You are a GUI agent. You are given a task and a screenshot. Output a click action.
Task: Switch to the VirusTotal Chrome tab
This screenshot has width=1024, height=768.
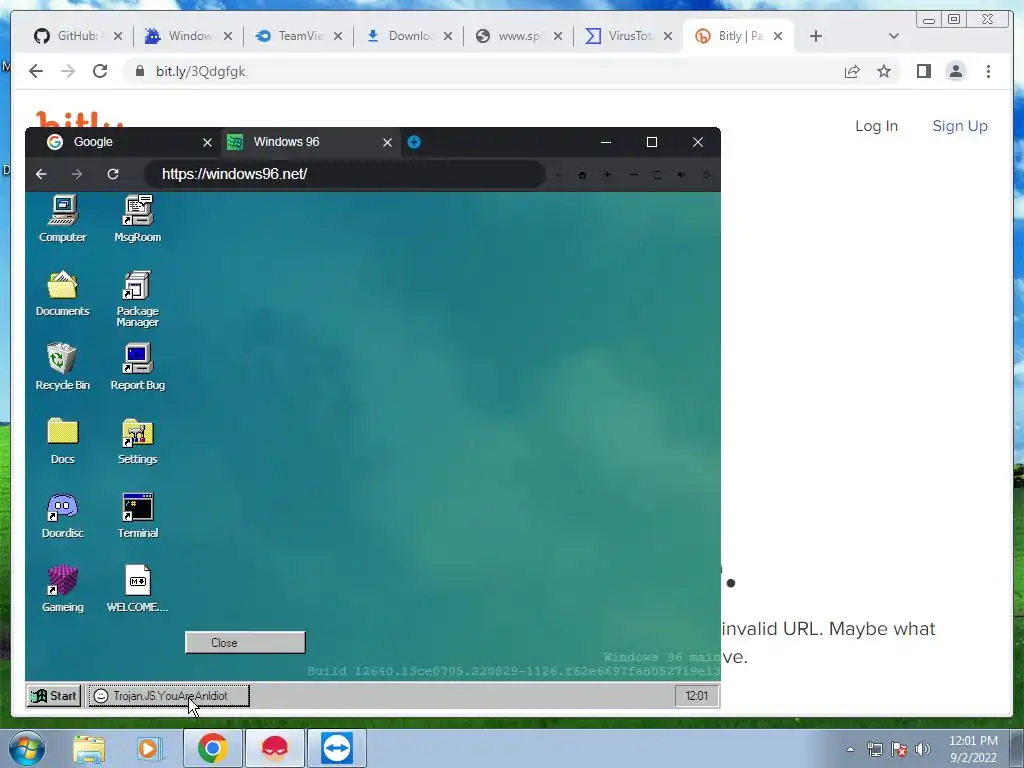[x=629, y=36]
